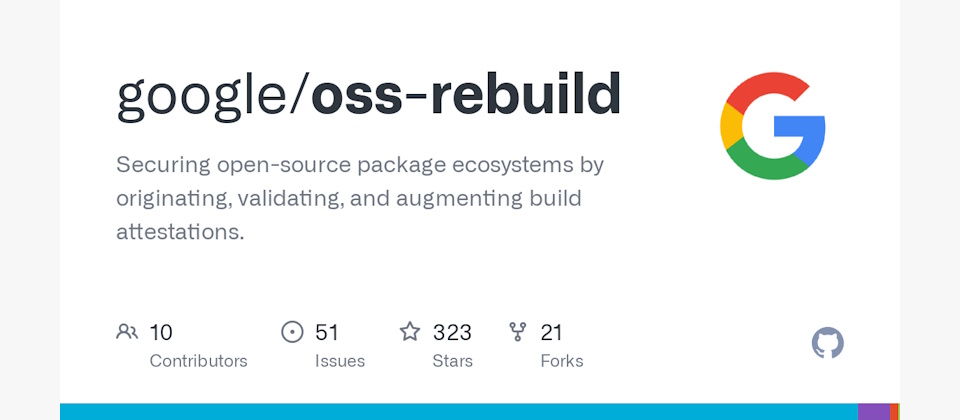Viewport: 960px width, 420px height.
Task: Select the "Contributors" label
Action: 198,361
